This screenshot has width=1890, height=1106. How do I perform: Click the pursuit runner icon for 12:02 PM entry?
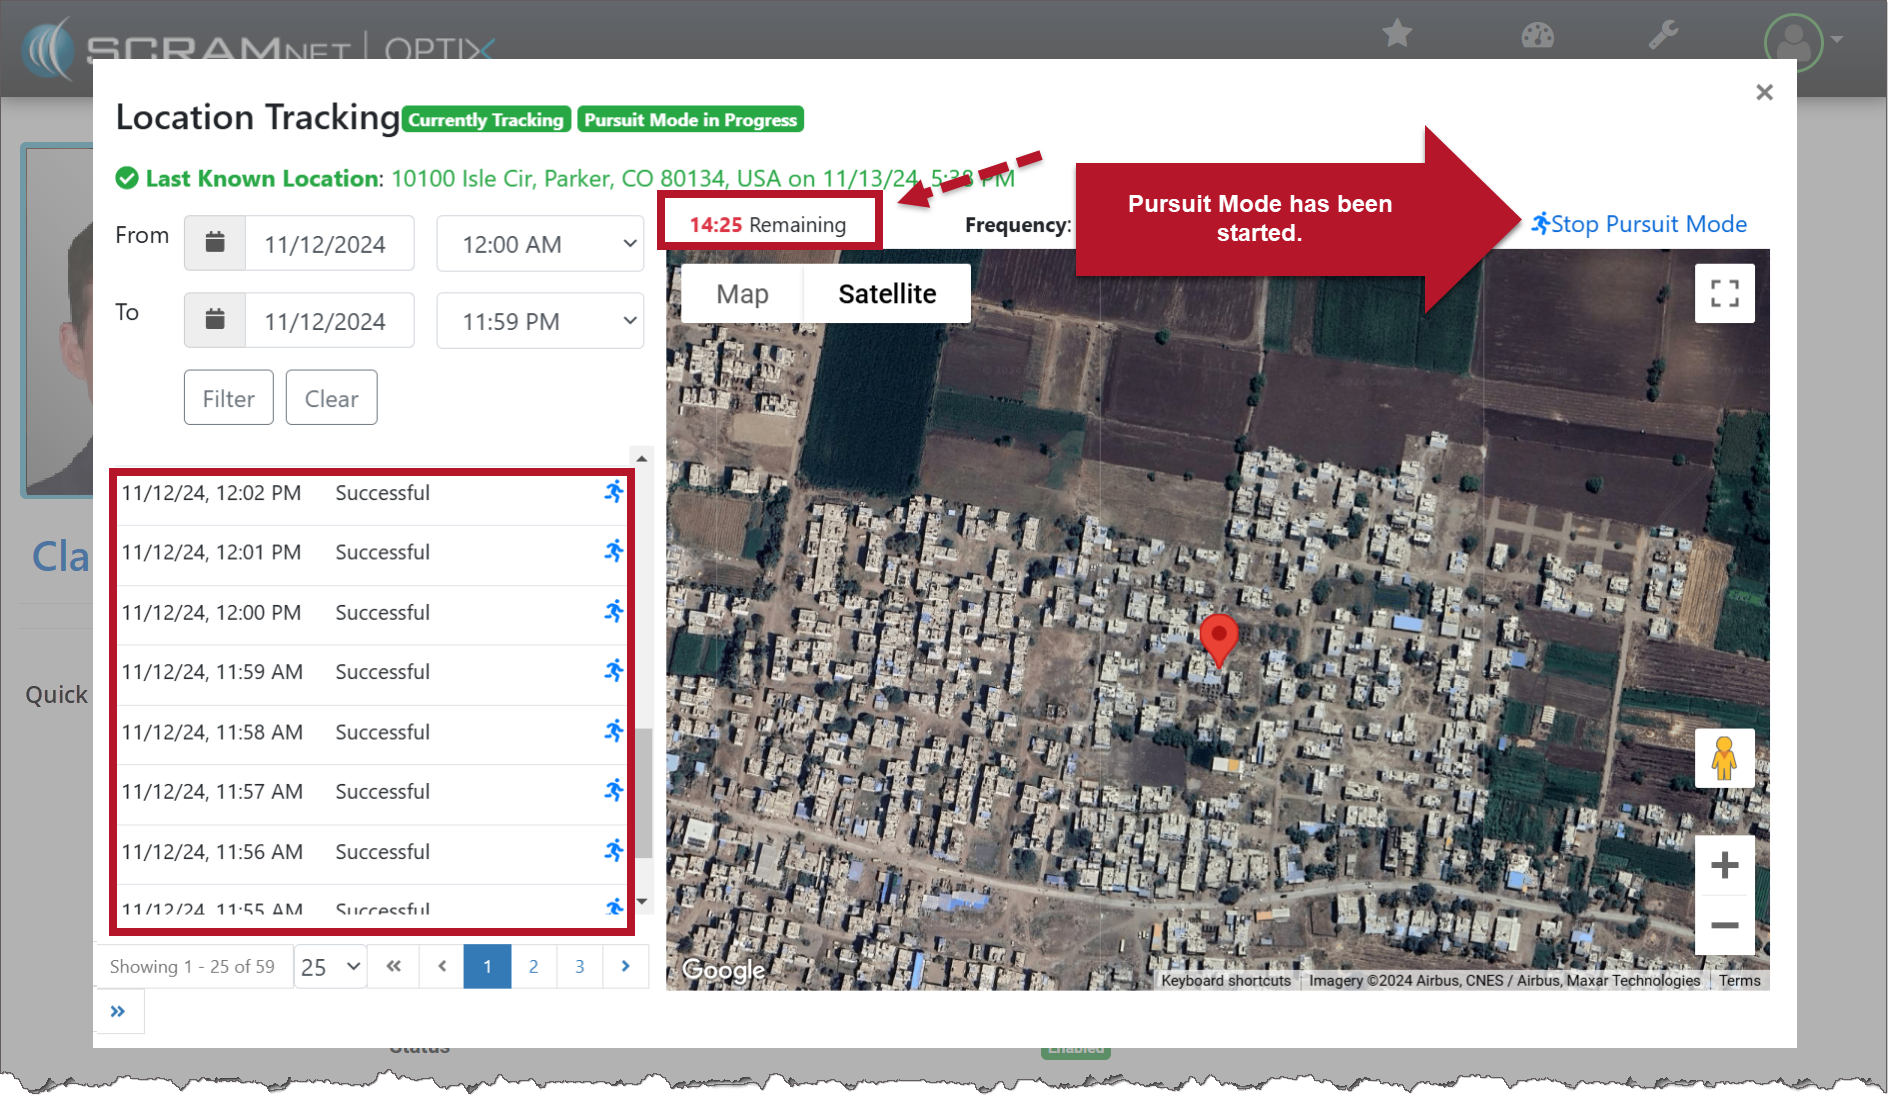click(x=614, y=492)
